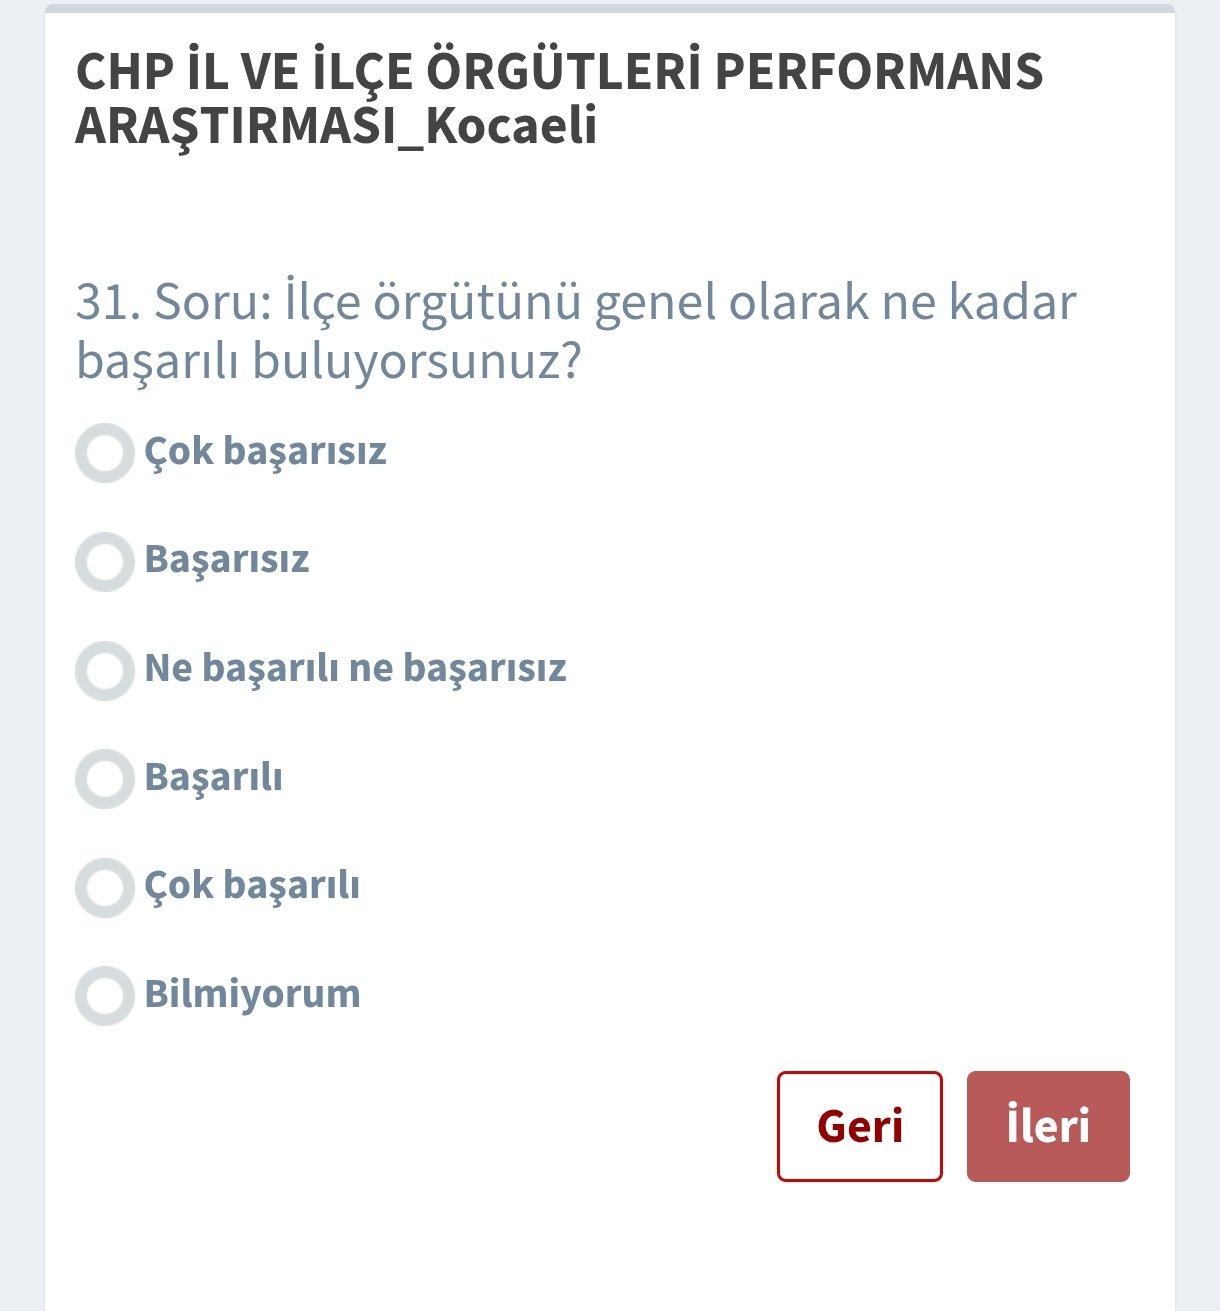Image resolution: width=1220 pixels, height=1311 pixels.
Task: Select the "Çok başarısız" radio button
Action: tap(105, 453)
